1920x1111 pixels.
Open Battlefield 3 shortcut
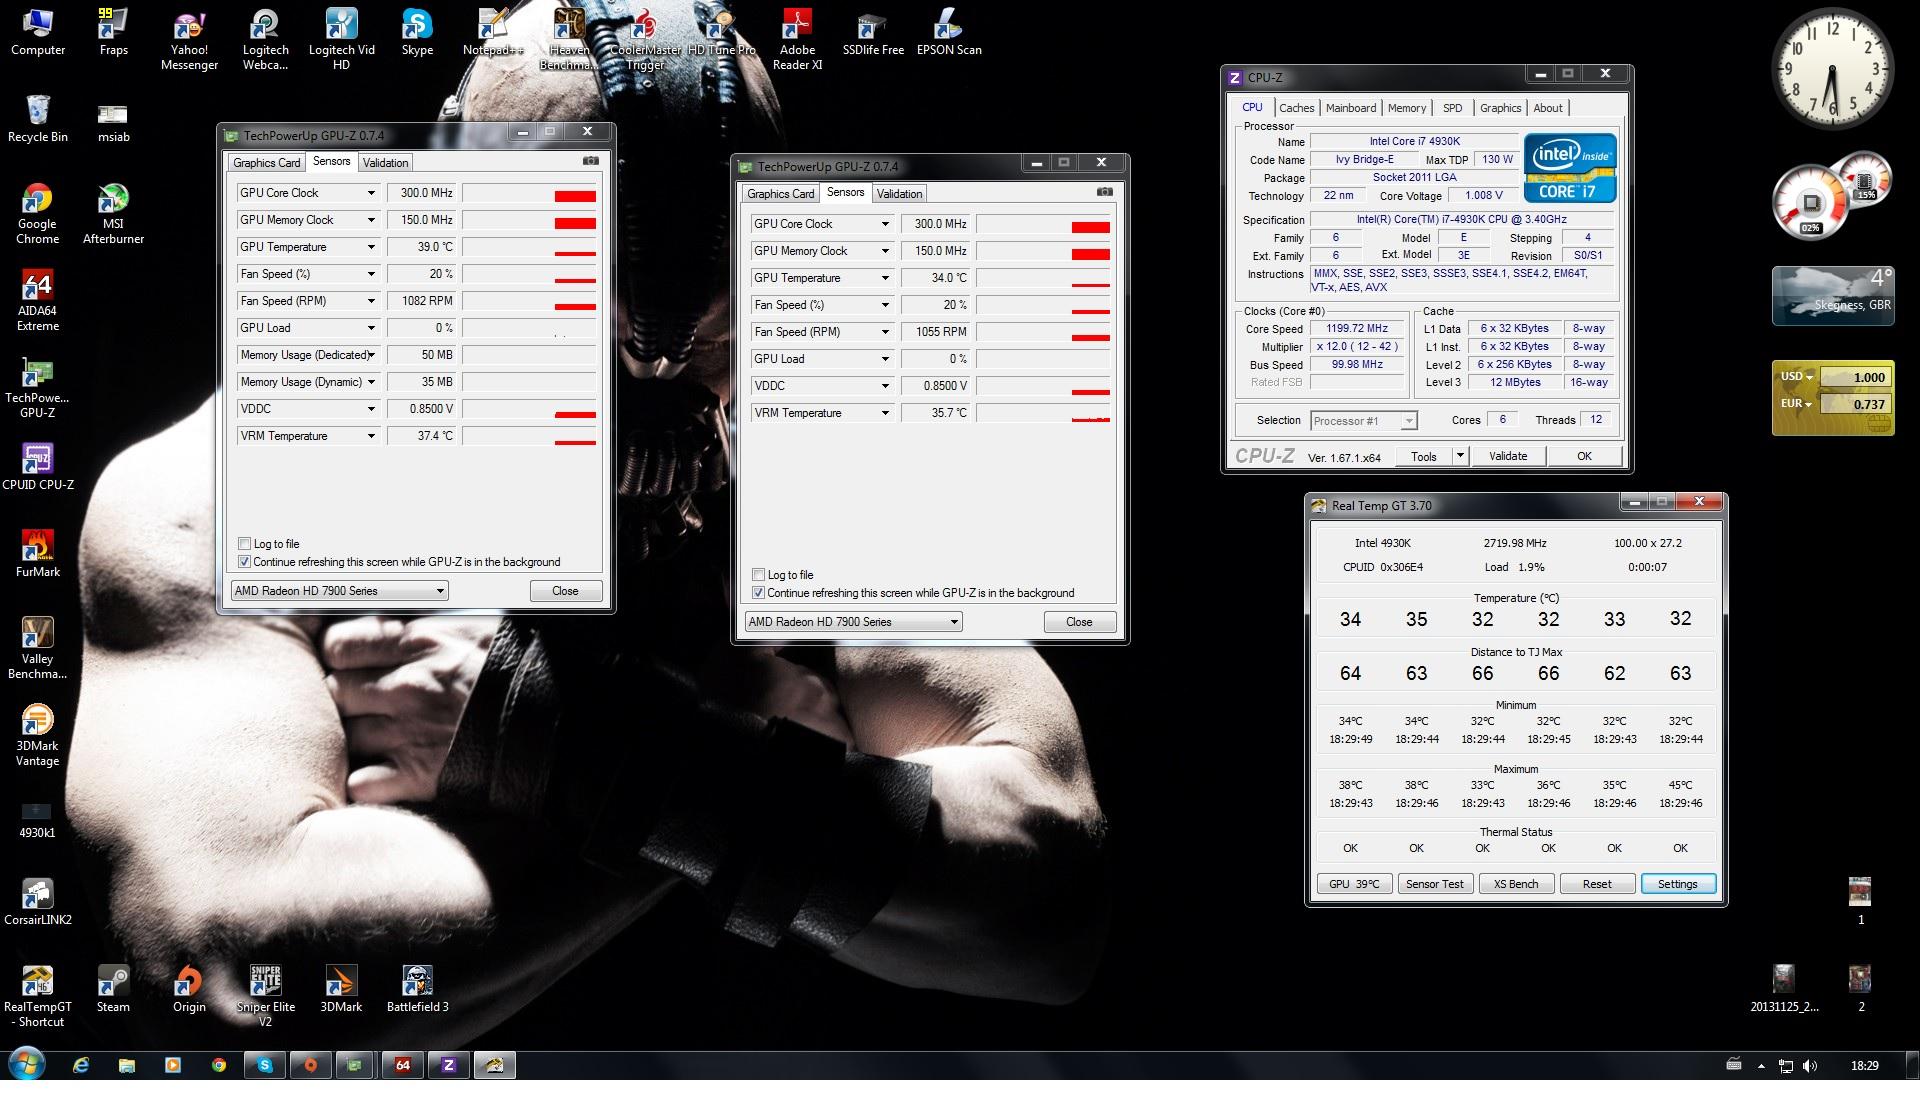pyautogui.click(x=417, y=989)
